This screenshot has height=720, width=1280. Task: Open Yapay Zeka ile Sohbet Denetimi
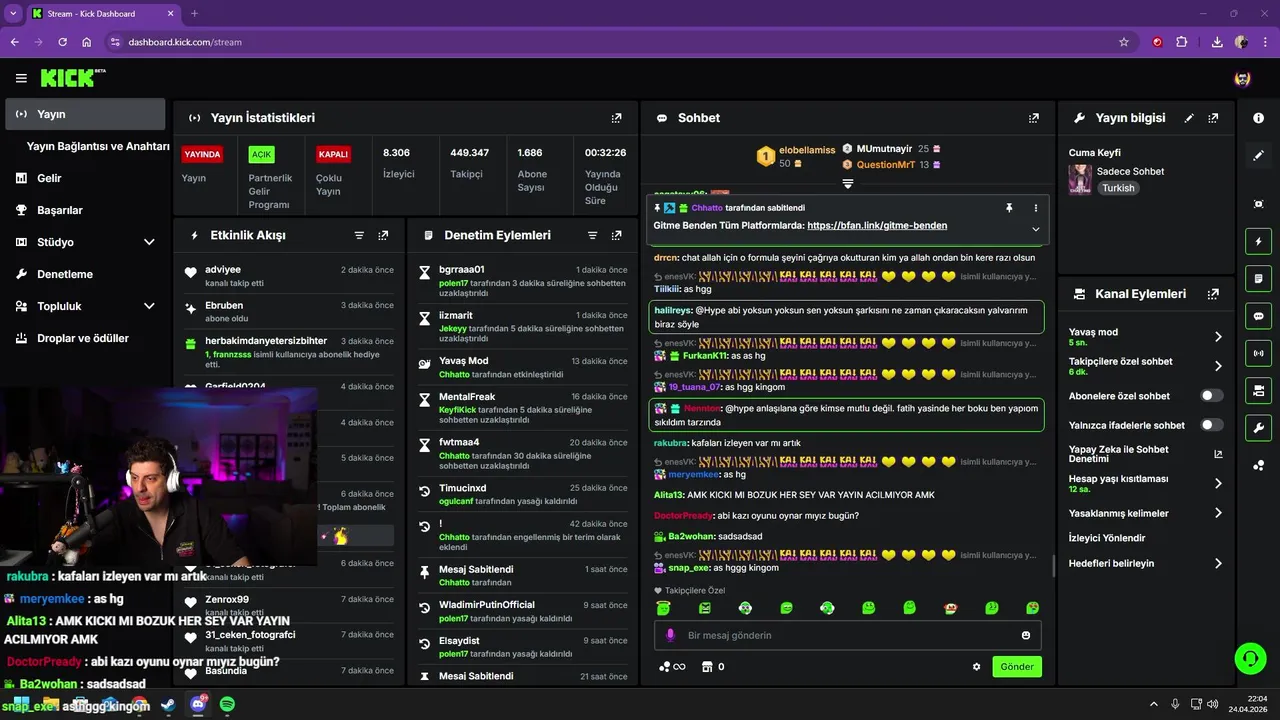tap(1146, 454)
